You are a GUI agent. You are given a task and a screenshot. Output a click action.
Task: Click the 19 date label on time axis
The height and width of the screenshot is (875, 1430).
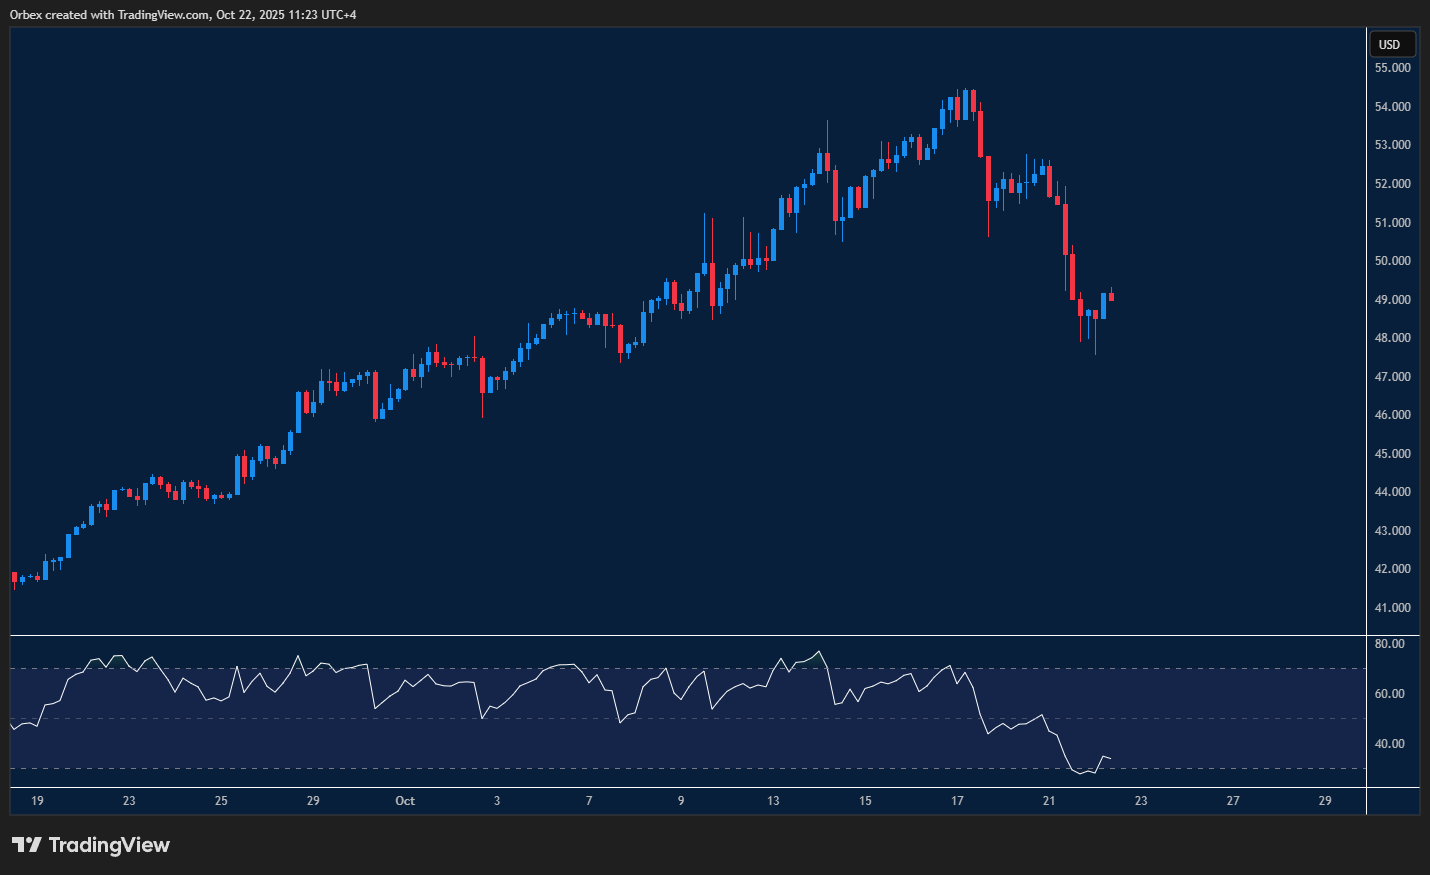tap(37, 801)
